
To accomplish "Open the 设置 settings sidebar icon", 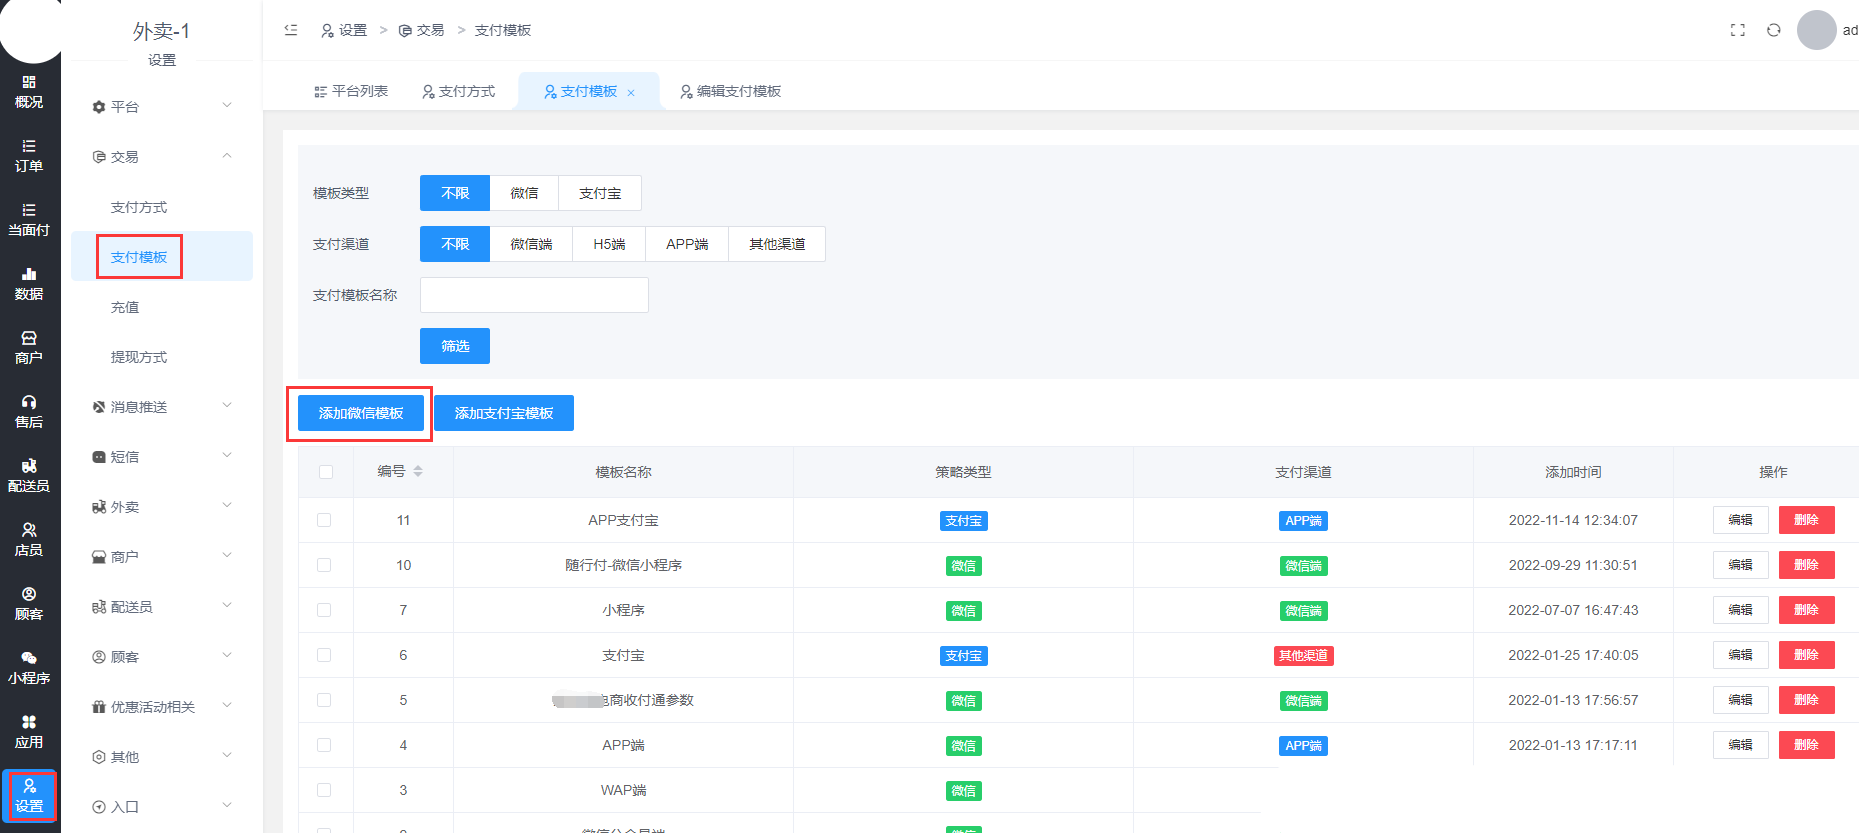I will (29, 796).
